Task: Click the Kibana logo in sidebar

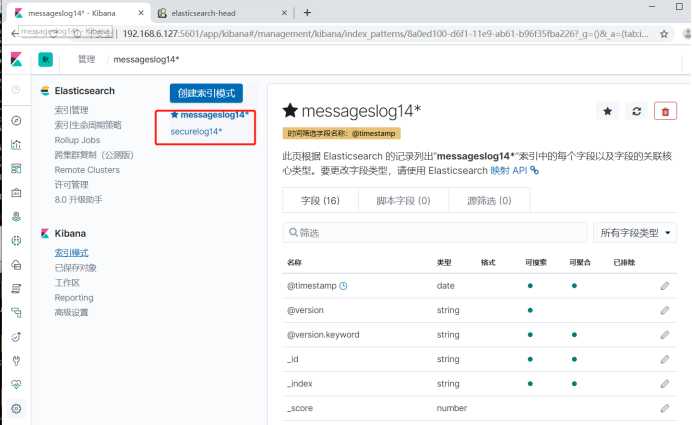Action: coord(16,59)
